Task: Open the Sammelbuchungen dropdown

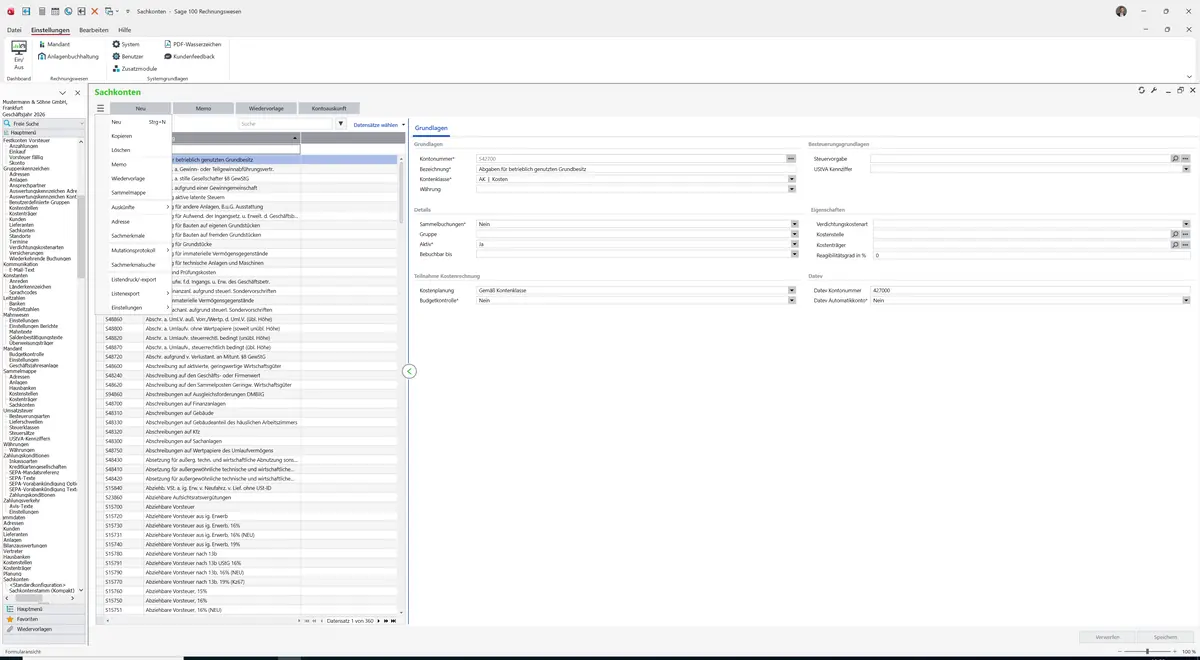Action: click(x=794, y=224)
